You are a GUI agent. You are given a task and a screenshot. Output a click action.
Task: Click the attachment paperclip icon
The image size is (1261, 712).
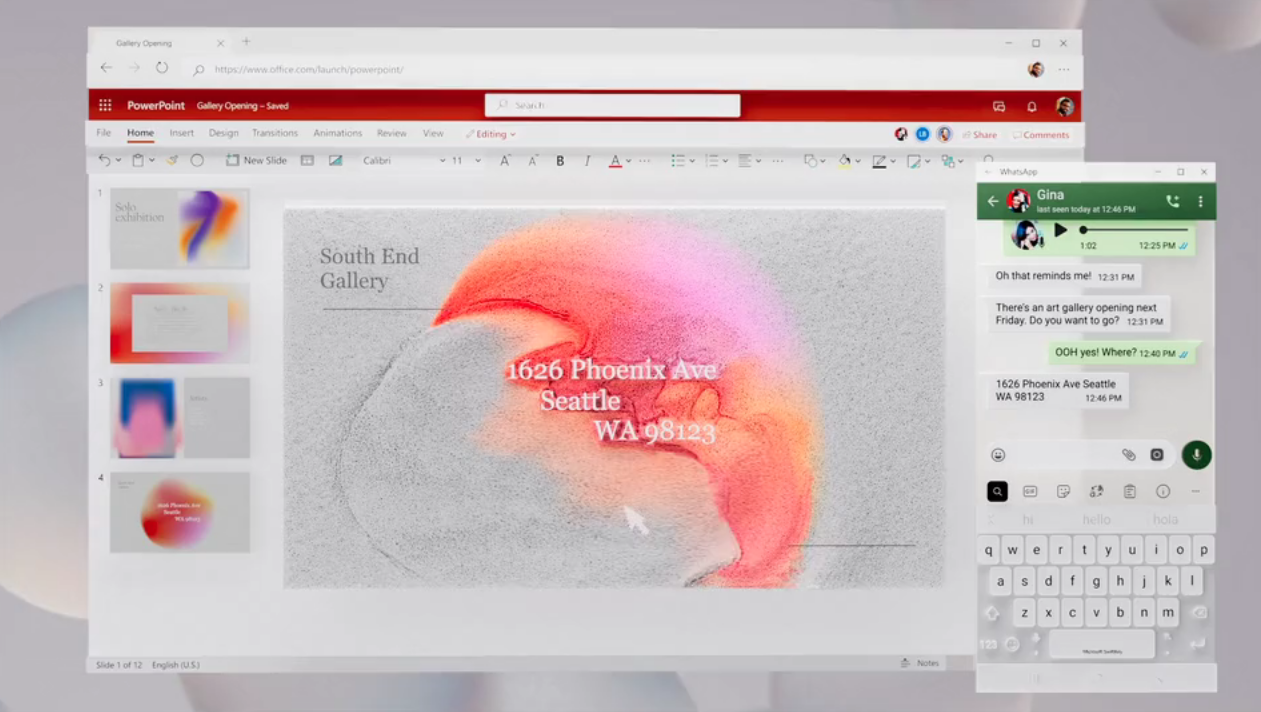tap(1129, 455)
